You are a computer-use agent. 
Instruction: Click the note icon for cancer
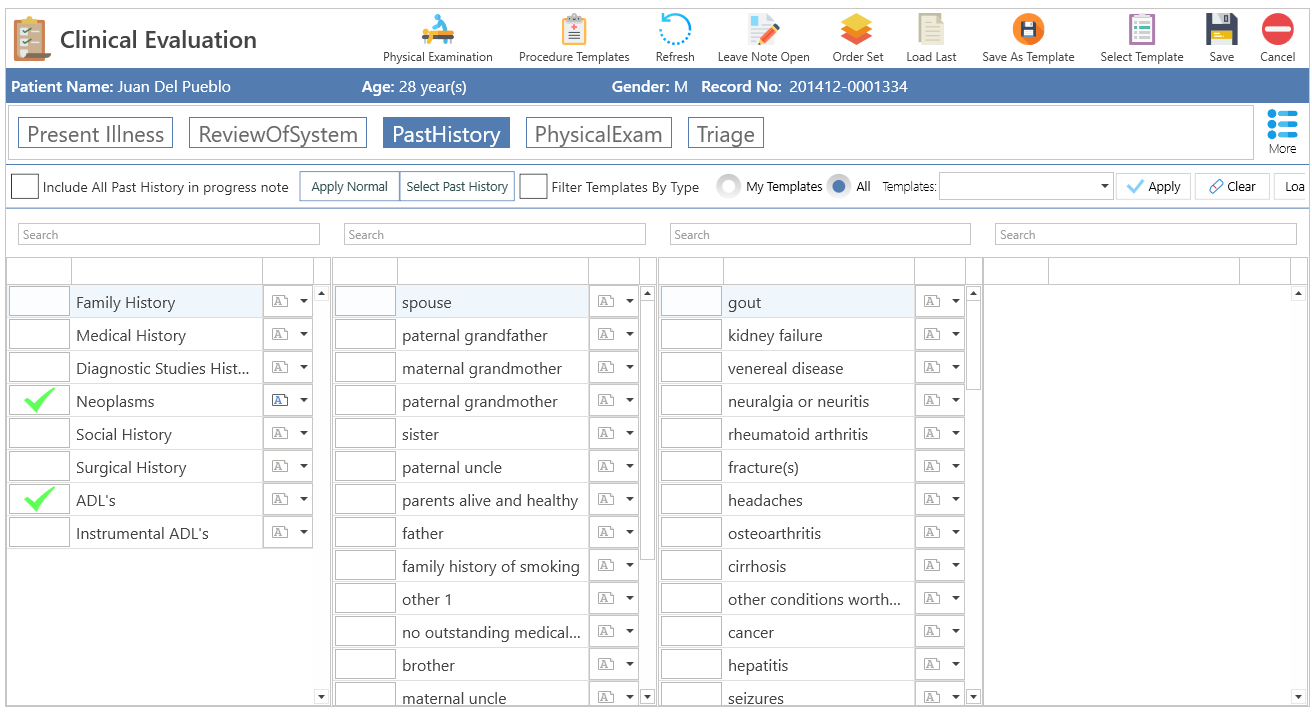click(932, 632)
